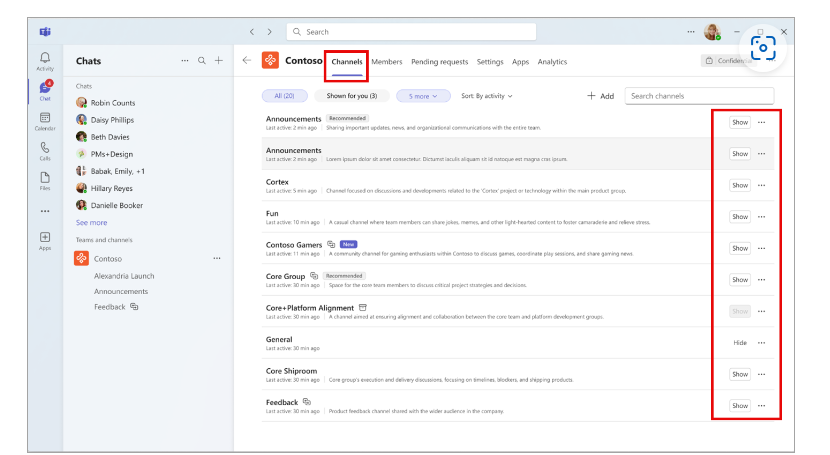This screenshot has width=830, height=455.
Task: Click the Microsoft Teams logo icon
Action: coord(45,32)
